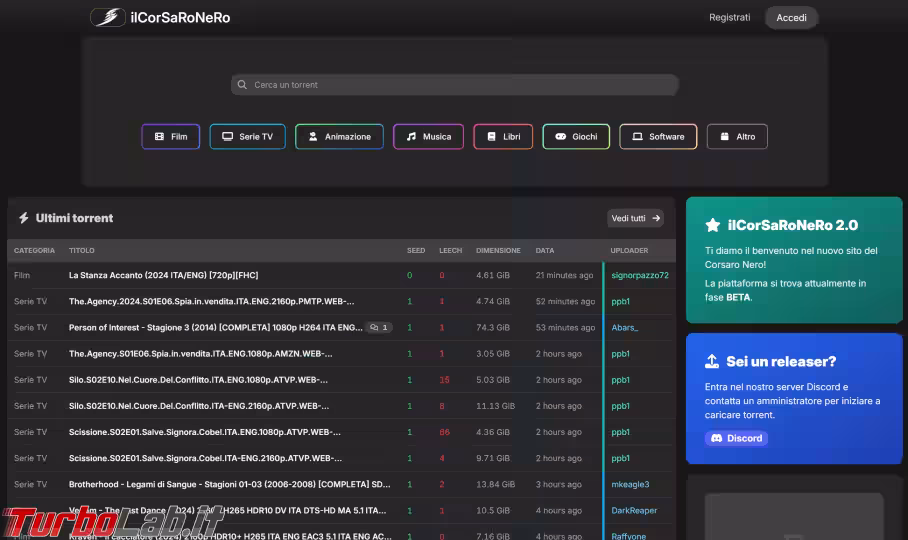Click the 11.13 GiB size cell
Viewport: 908px width, 540px height.
(x=495, y=406)
